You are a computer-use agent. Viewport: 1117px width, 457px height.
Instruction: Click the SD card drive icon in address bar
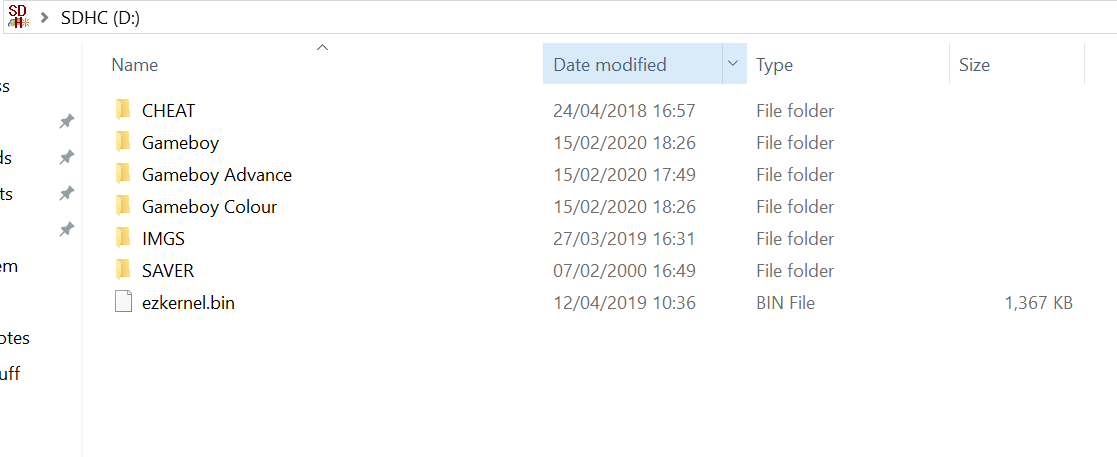click(18, 16)
